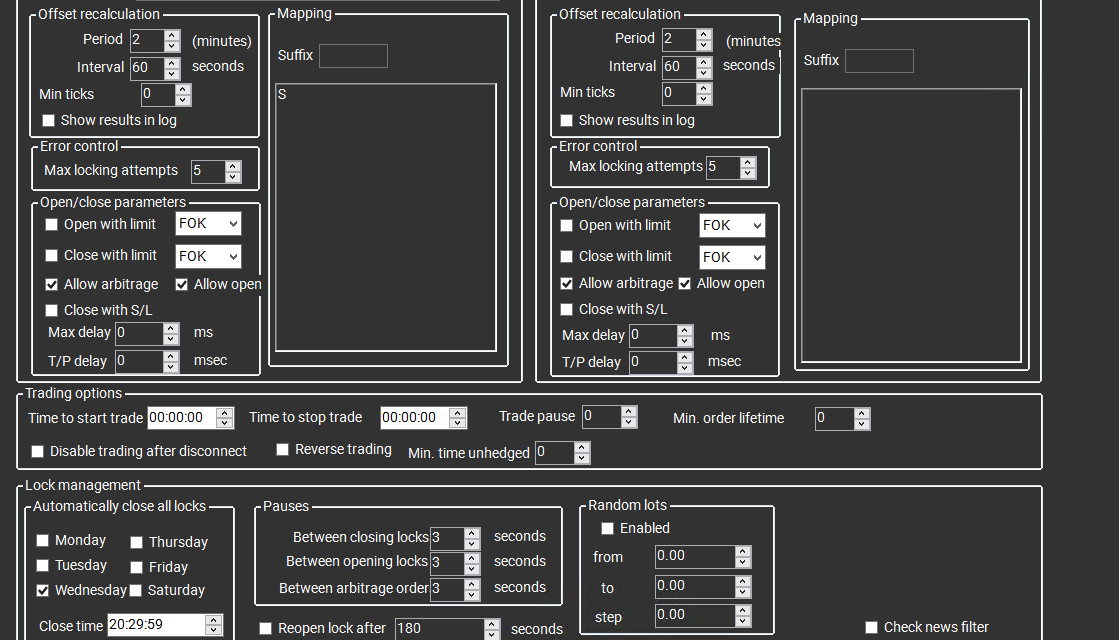Click up arrow on Close time field
This screenshot has width=1119, height=640.
213,620
